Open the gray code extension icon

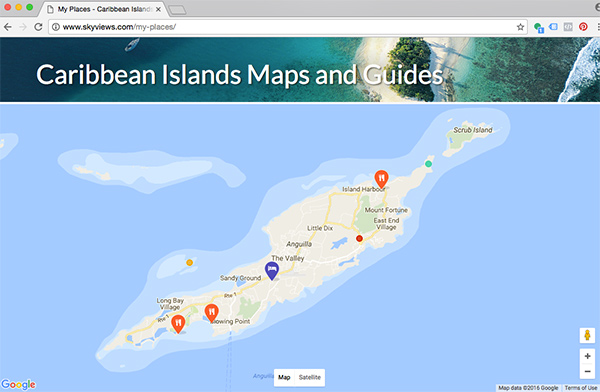[x=568, y=27]
